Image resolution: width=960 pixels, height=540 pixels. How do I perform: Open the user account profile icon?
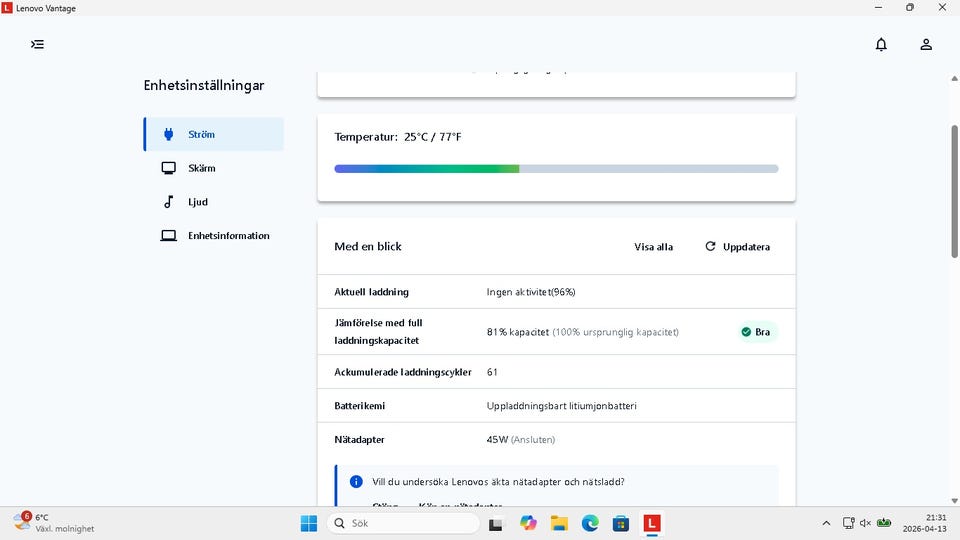tap(926, 44)
